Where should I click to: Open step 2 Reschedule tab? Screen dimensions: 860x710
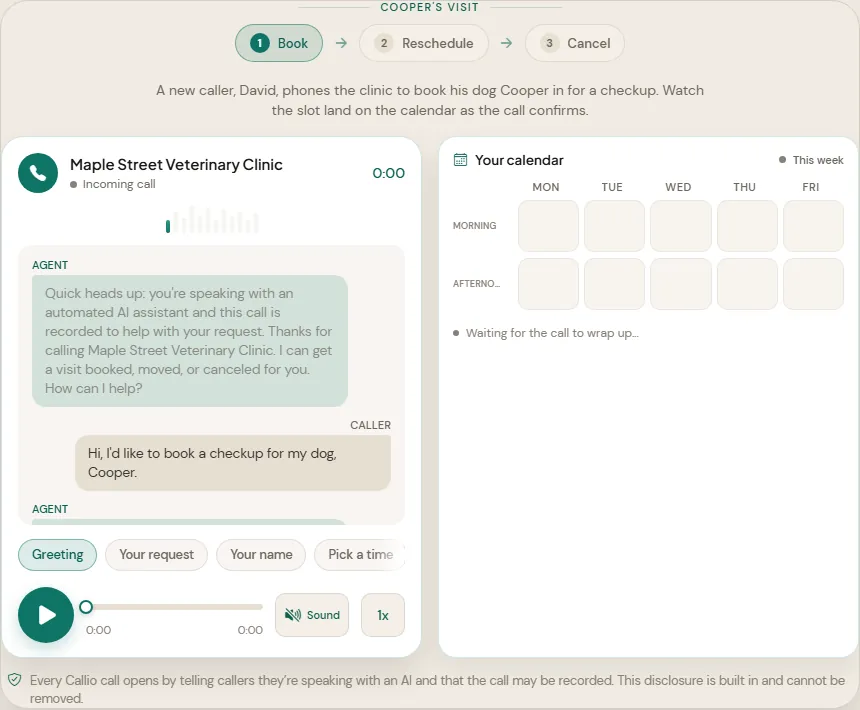(424, 43)
